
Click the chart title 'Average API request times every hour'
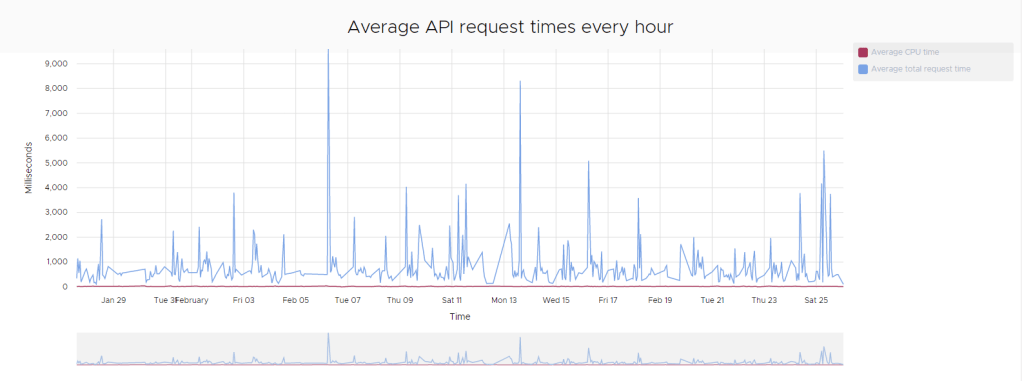pos(510,27)
